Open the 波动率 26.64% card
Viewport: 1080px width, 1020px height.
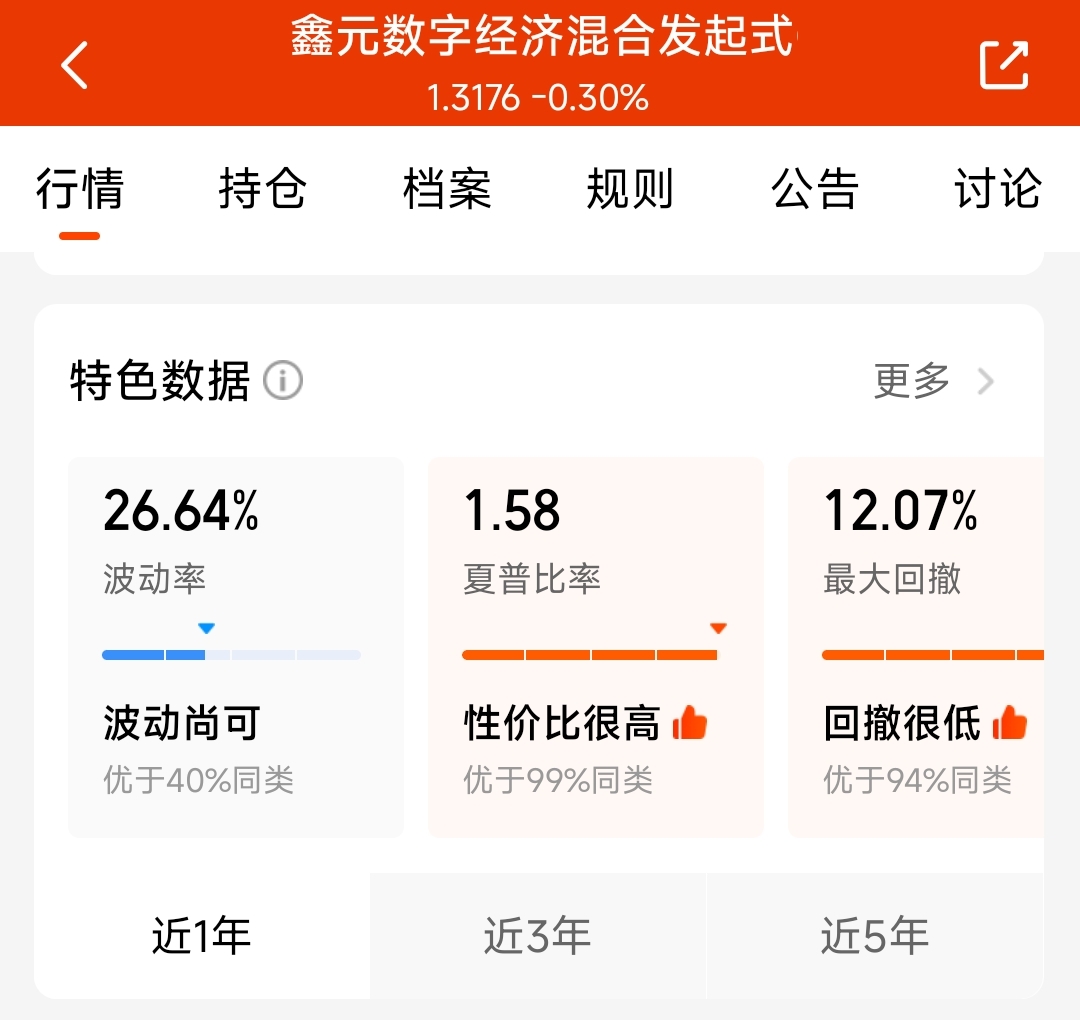236,647
